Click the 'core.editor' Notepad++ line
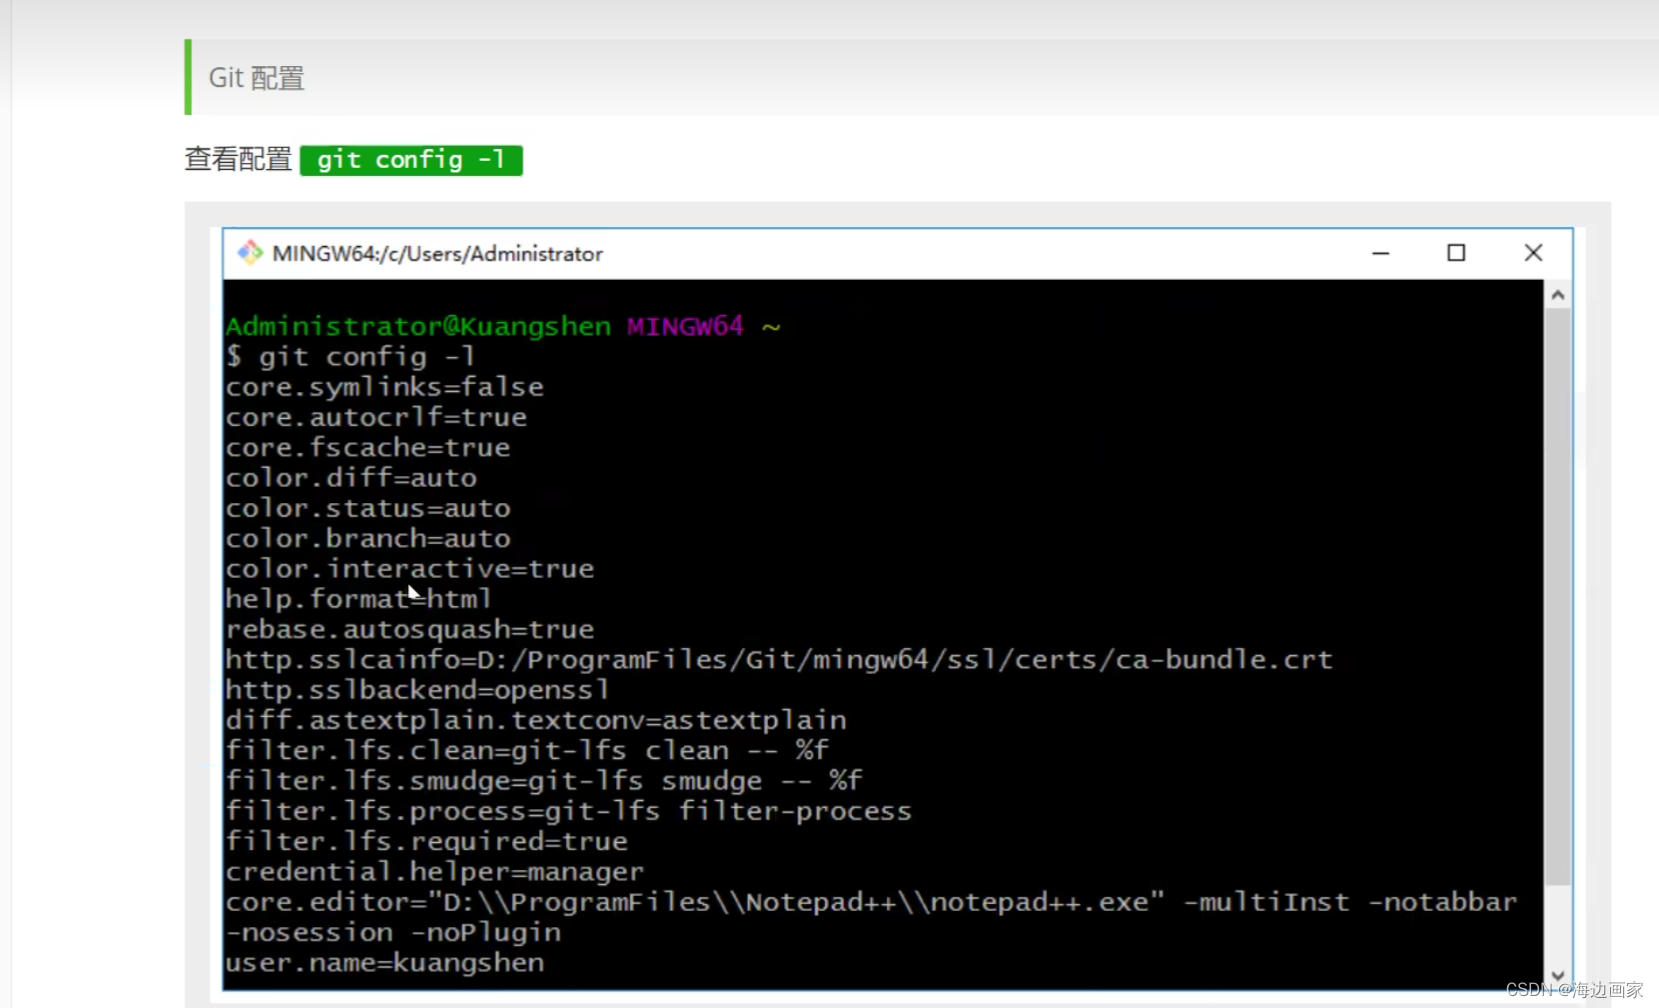The width and height of the screenshot is (1659, 1008). tap(871, 902)
